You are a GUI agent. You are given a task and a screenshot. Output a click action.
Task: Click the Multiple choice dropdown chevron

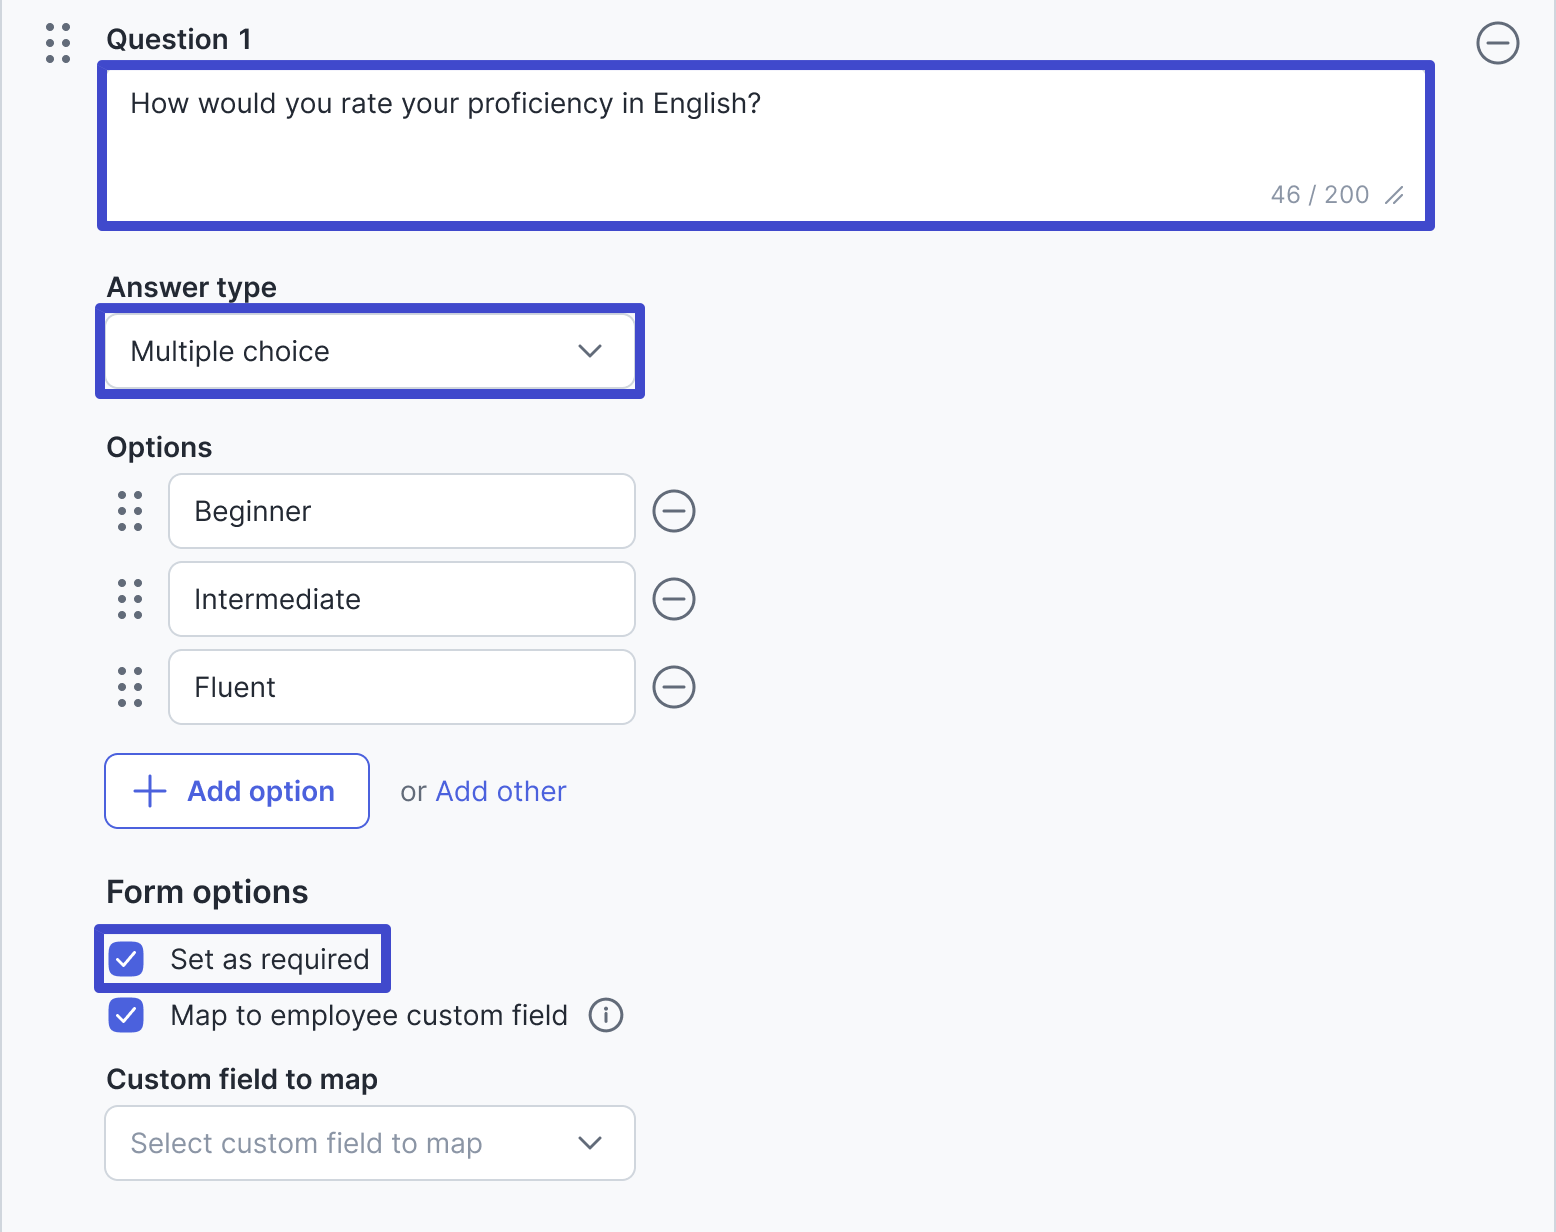(x=590, y=351)
